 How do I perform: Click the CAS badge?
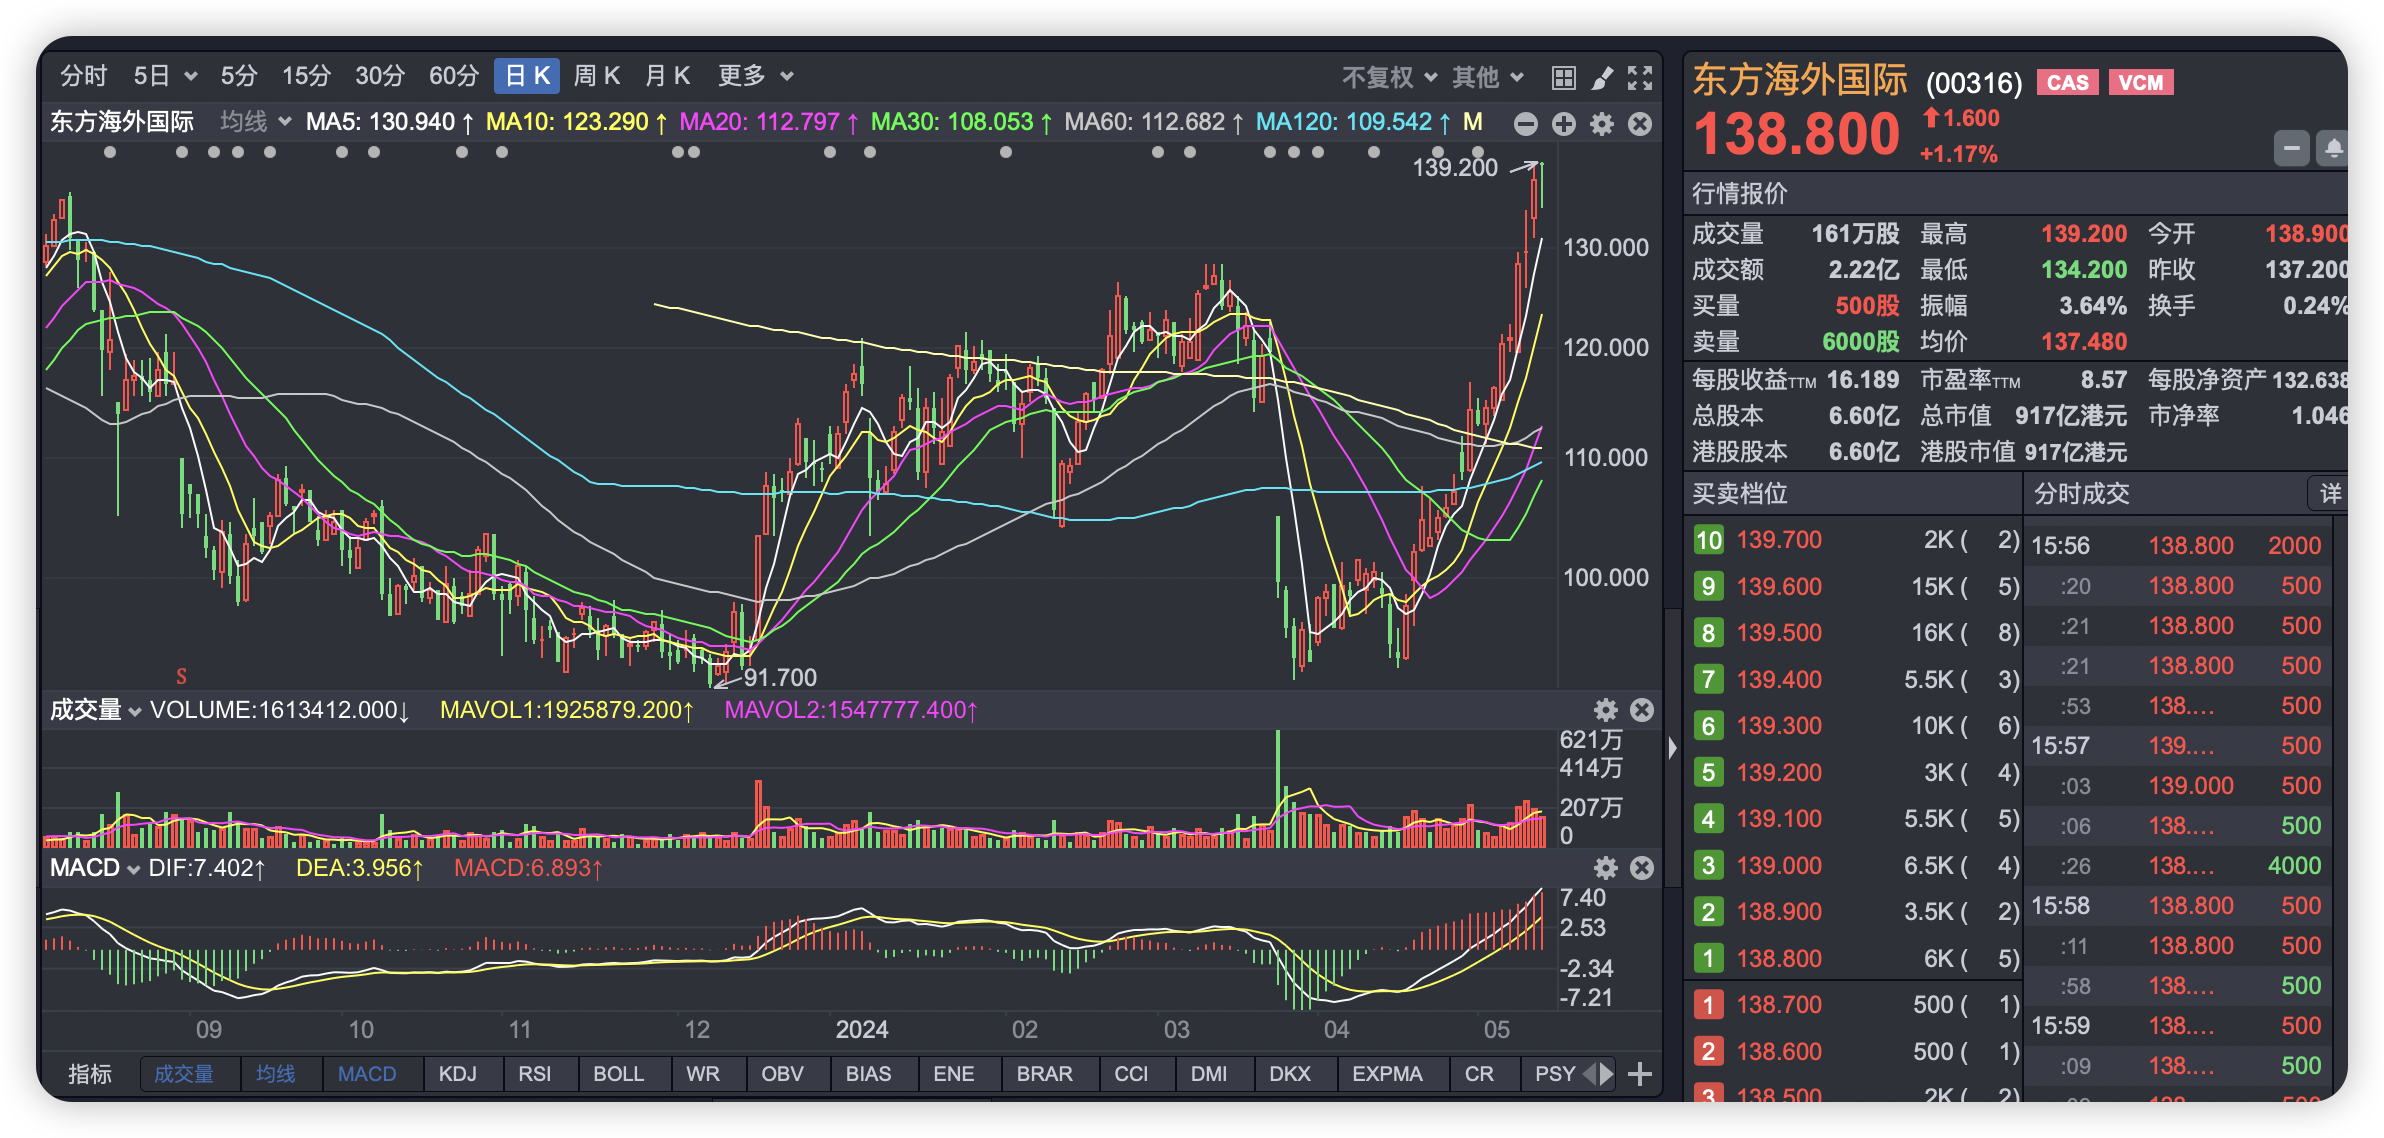[2067, 82]
